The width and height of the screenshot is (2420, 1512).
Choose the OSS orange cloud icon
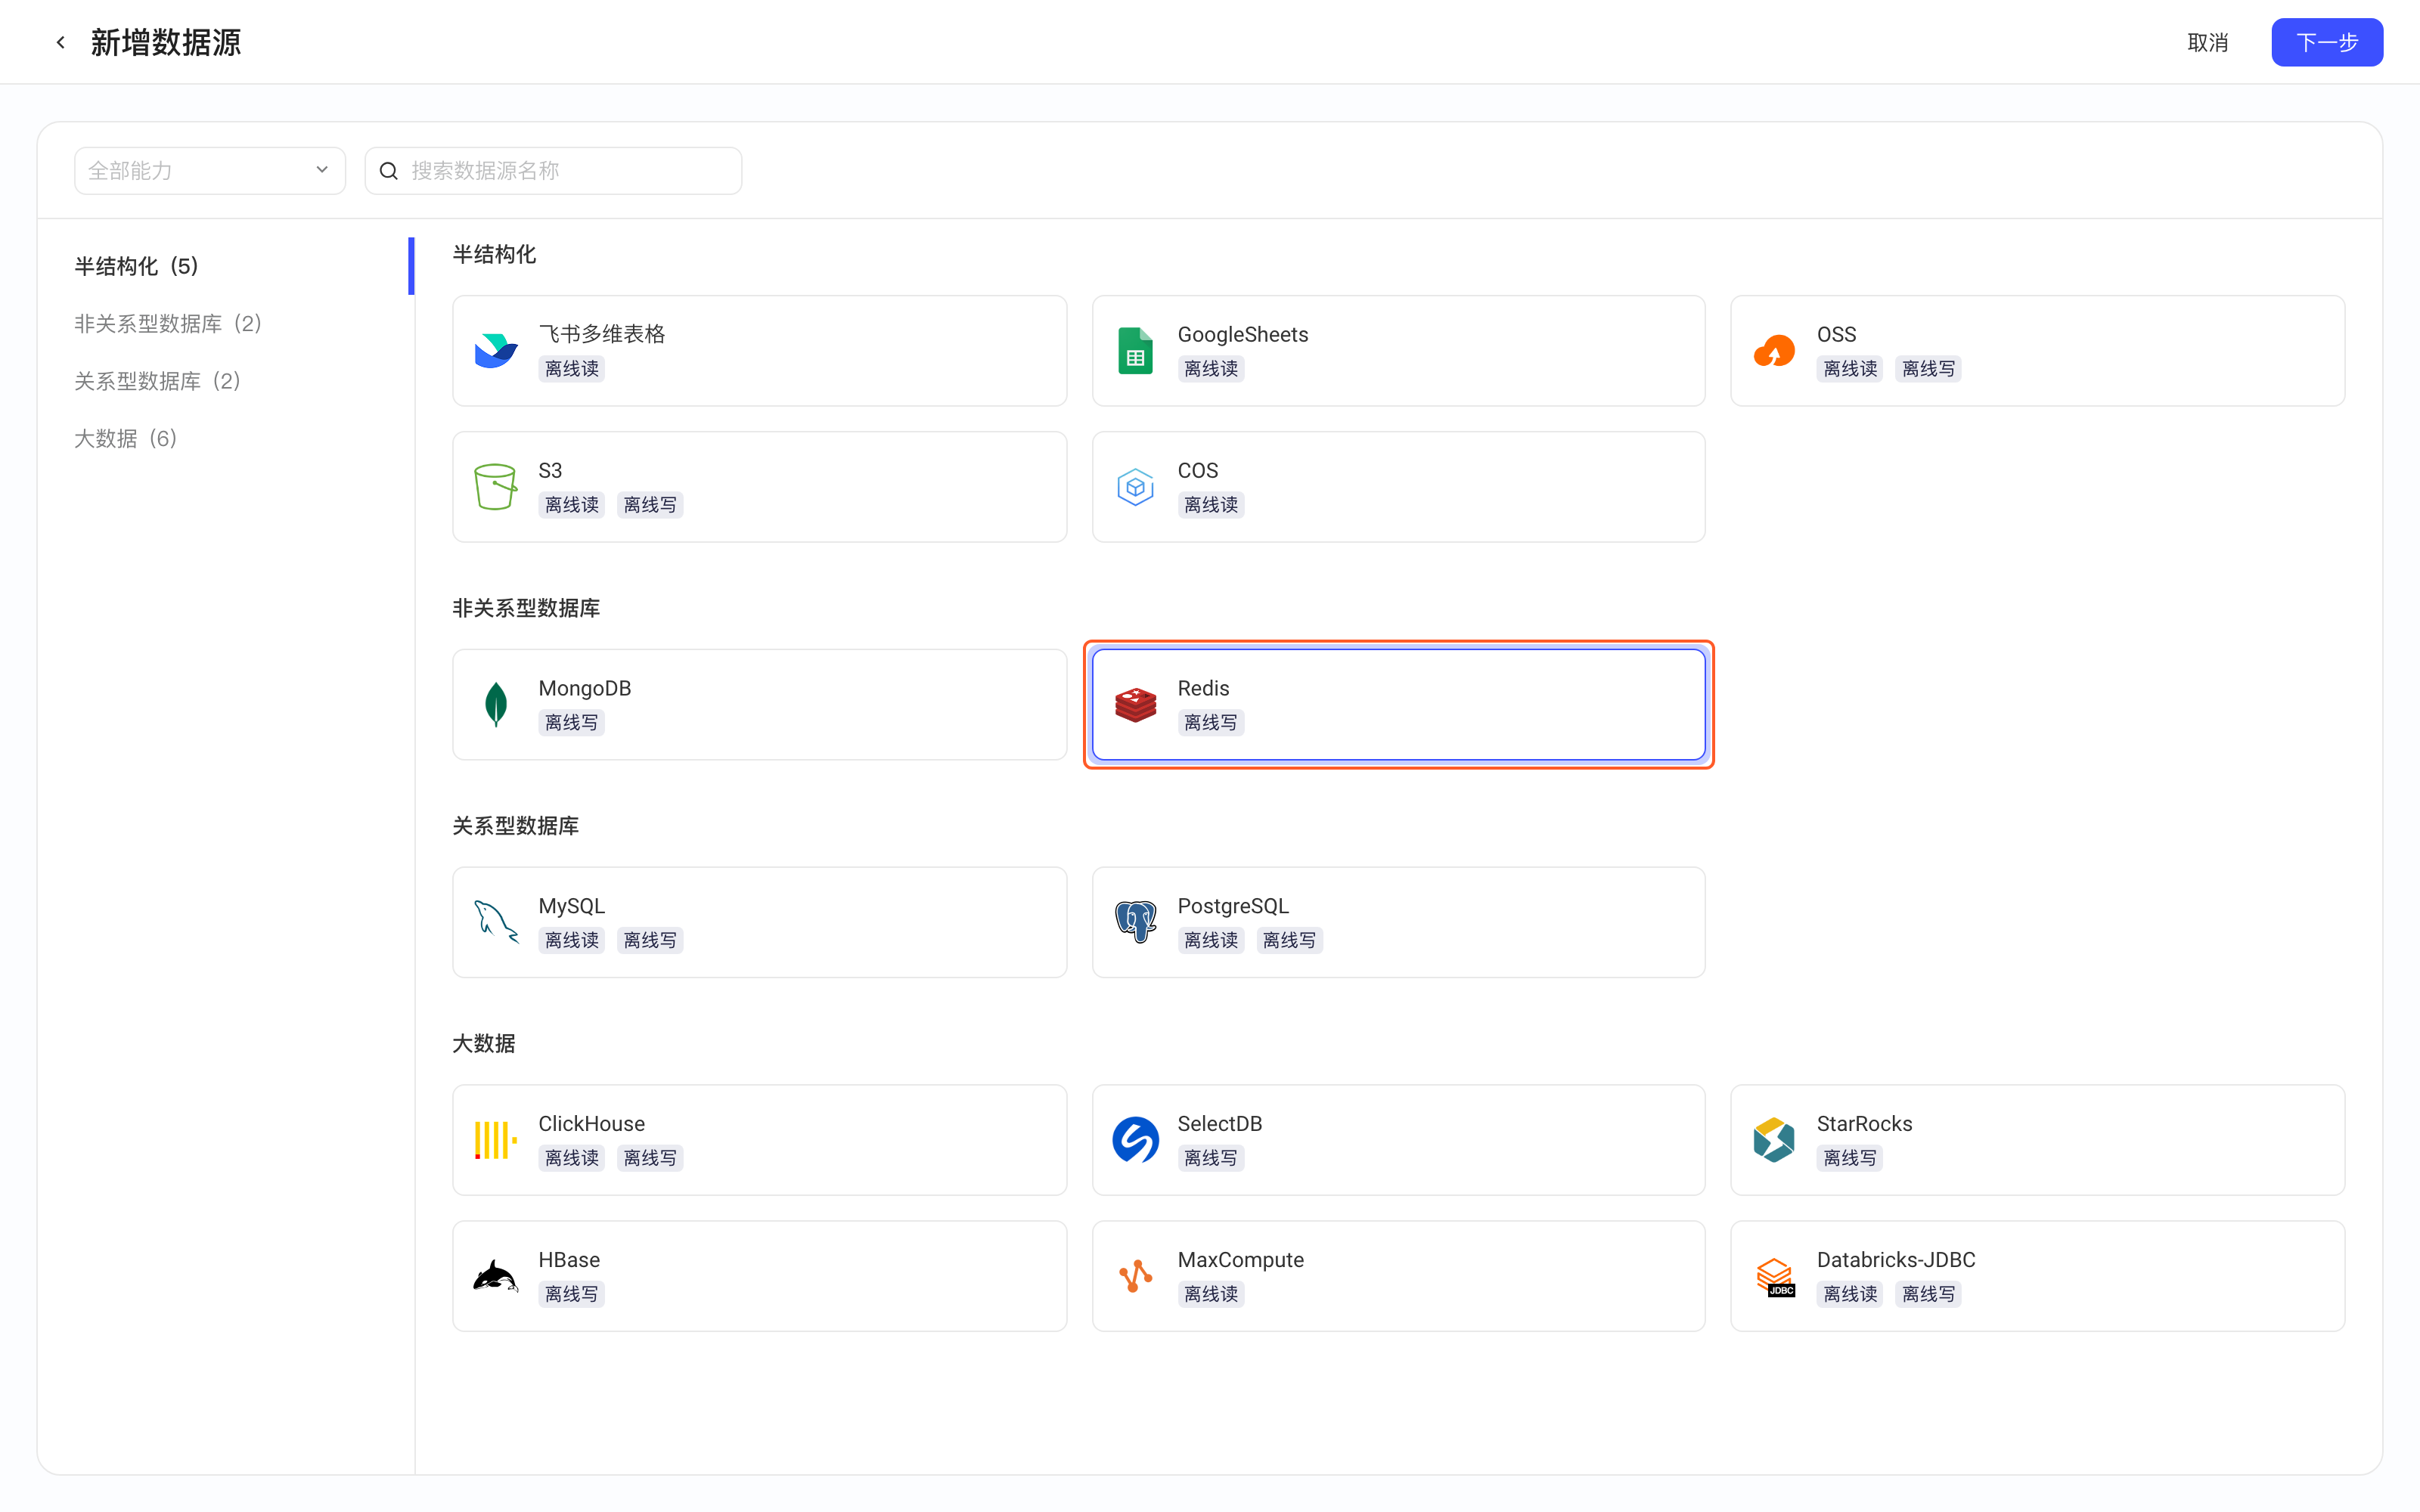pyautogui.click(x=1774, y=351)
